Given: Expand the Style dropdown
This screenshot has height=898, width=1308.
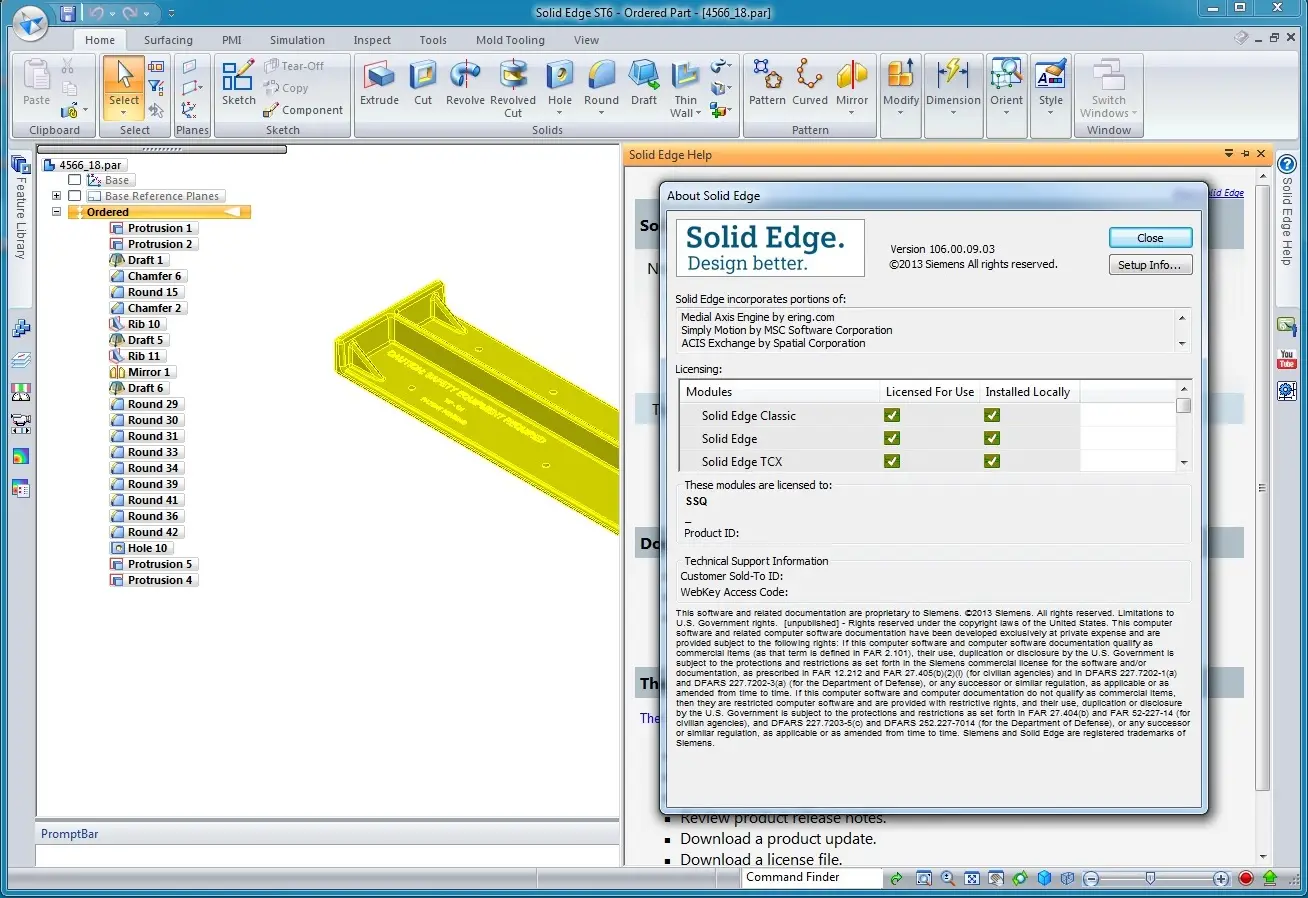Looking at the screenshot, I should coord(1050,112).
